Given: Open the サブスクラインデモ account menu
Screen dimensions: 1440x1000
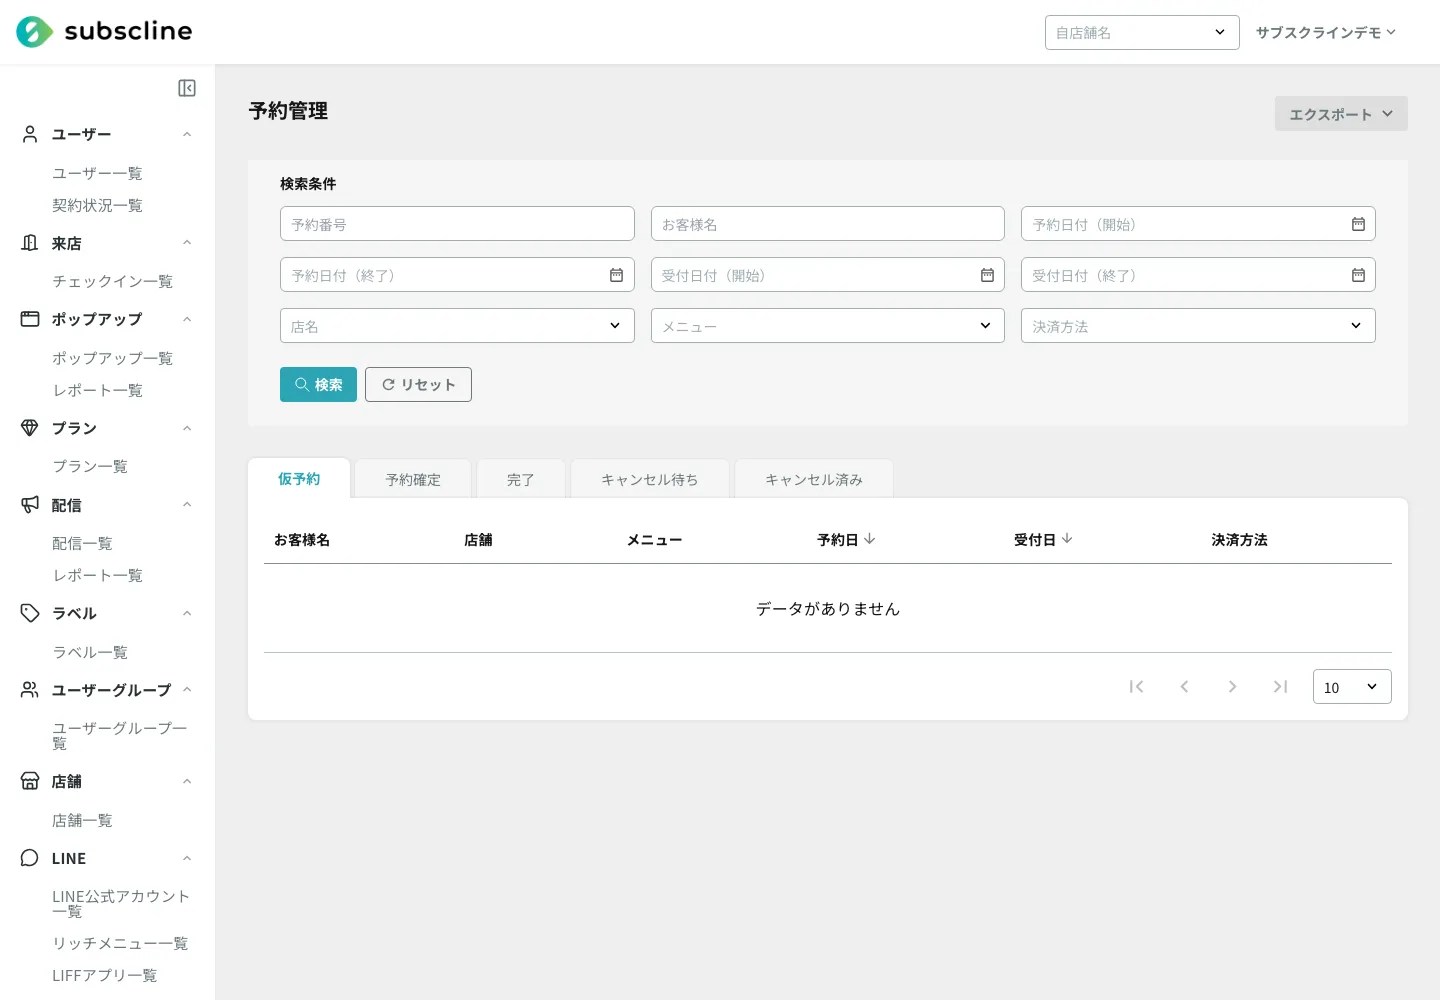Looking at the screenshot, I should 1326,33.
